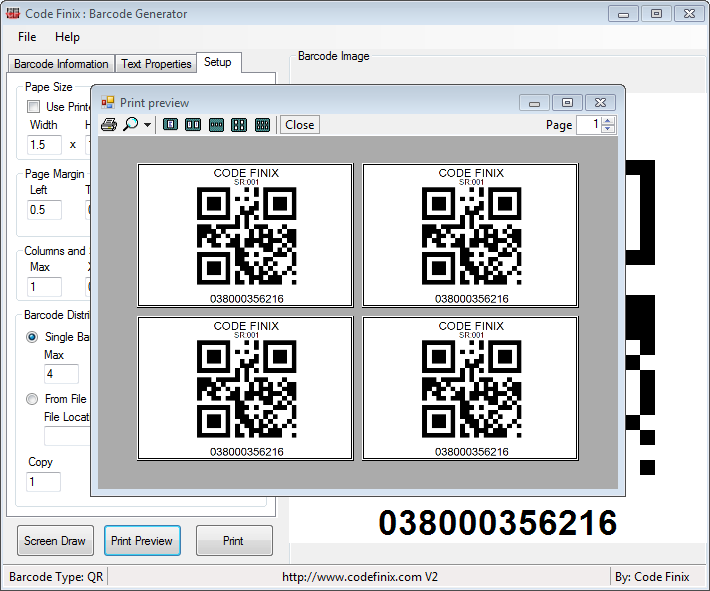Minimize the Code Finix main window
The height and width of the screenshot is (591, 710).
(624, 14)
